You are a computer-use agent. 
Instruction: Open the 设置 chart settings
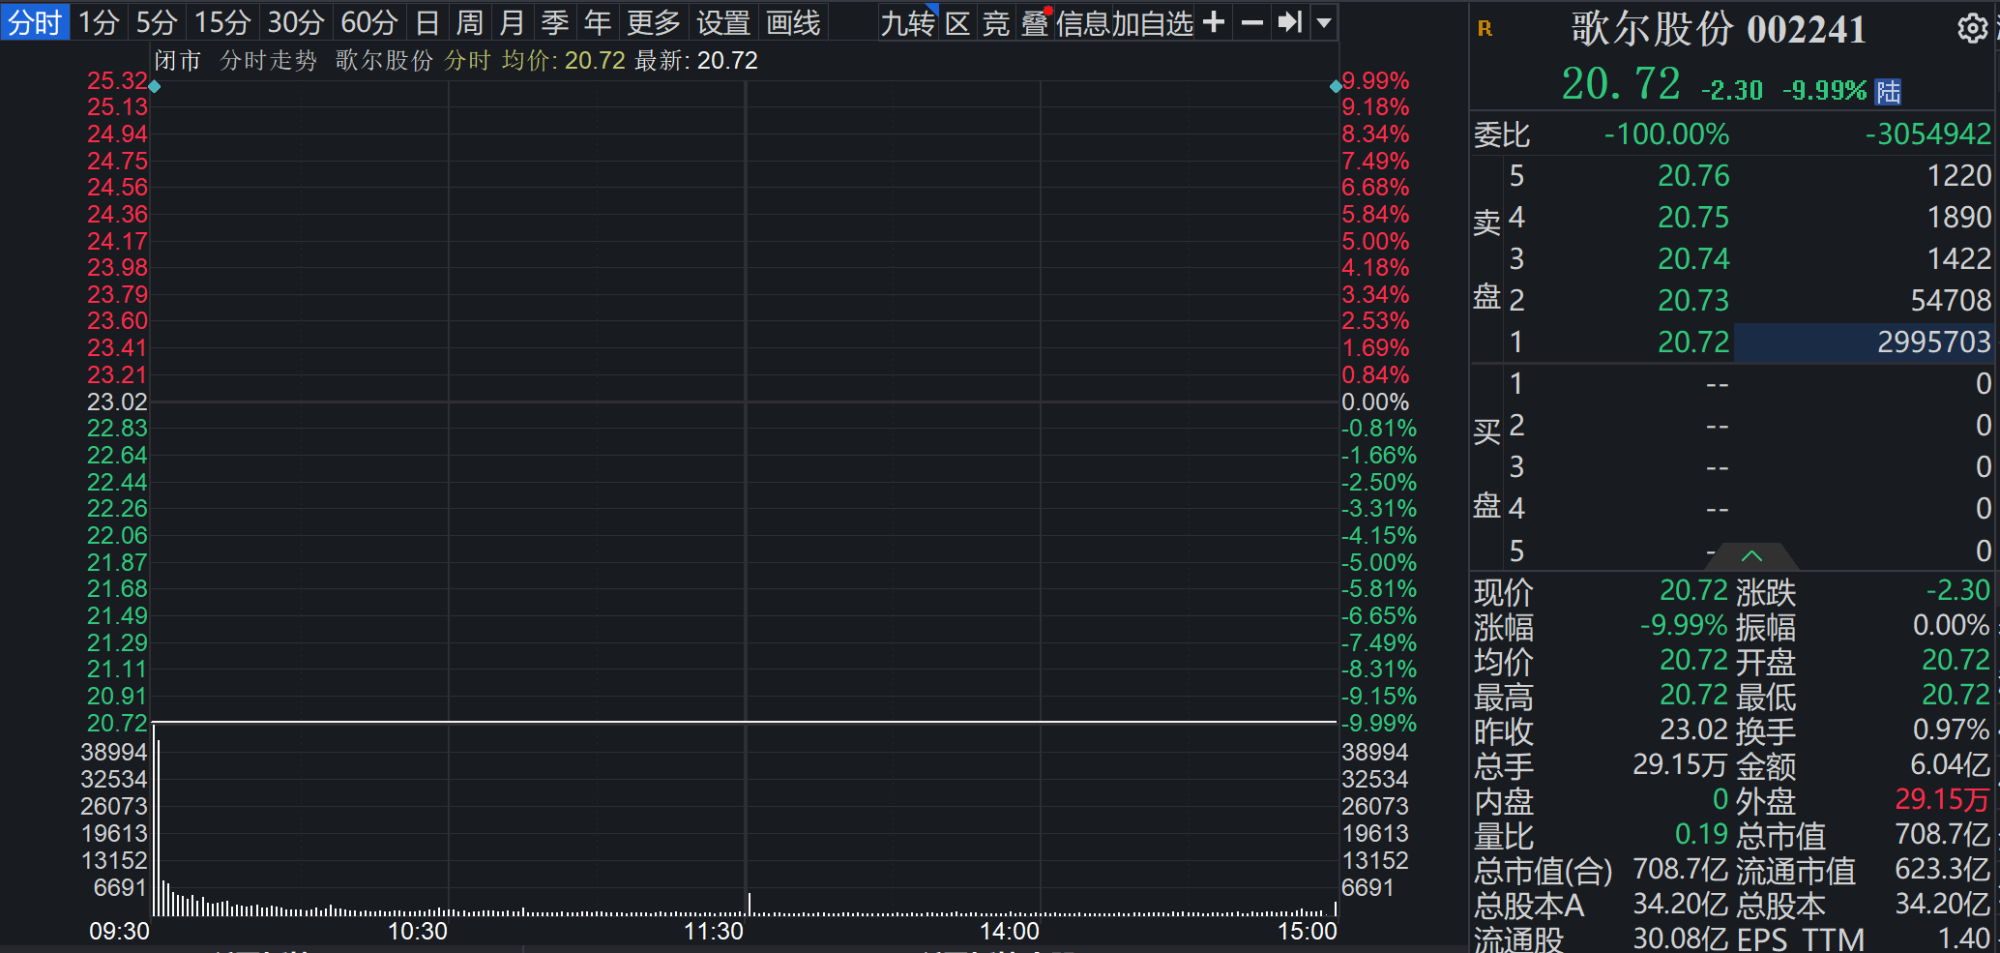coord(724,22)
